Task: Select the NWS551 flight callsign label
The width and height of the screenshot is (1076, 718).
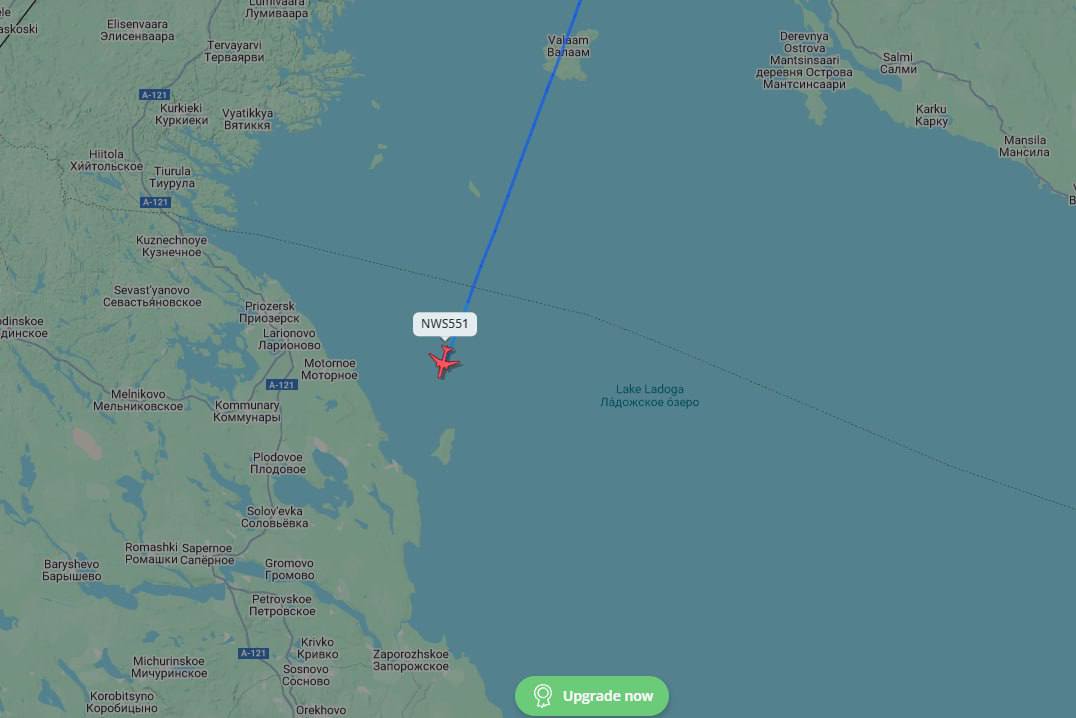Action: (445, 324)
